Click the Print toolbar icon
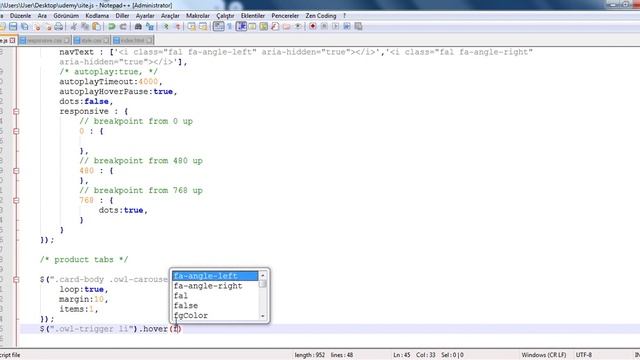Image resolution: width=640 pixels, height=360 pixels. tap(59, 27)
